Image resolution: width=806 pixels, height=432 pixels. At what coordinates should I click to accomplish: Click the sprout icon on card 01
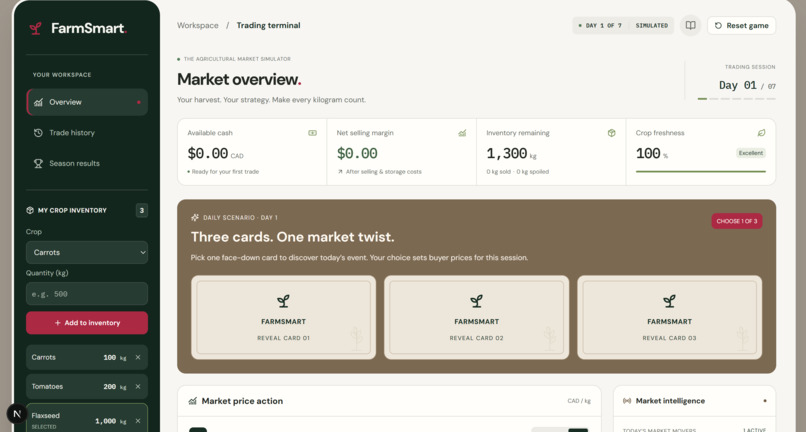(x=283, y=301)
